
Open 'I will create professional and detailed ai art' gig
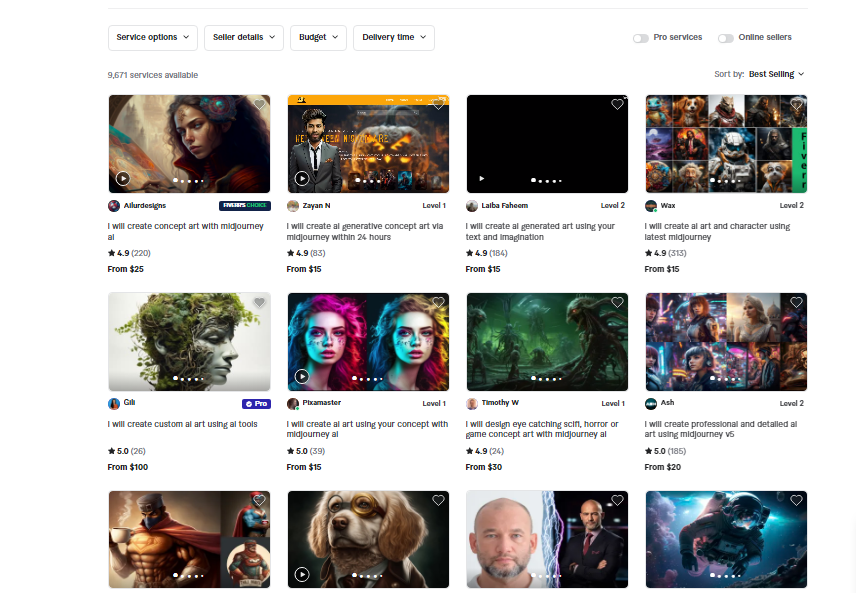click(x=721, y=429)
